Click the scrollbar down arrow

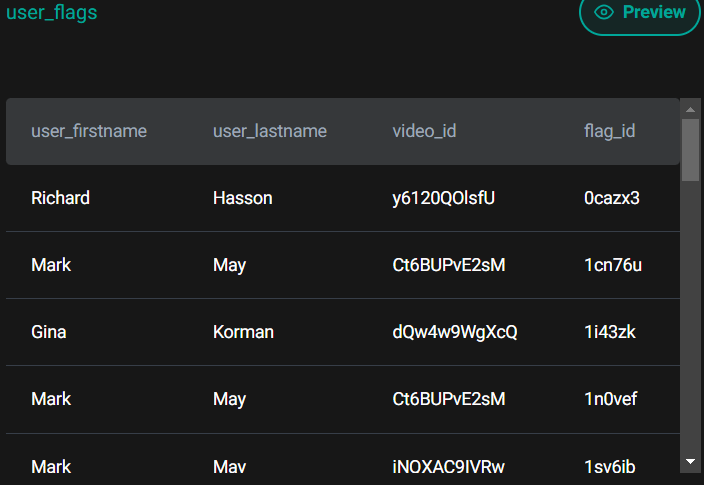click(x=690, y=461)
